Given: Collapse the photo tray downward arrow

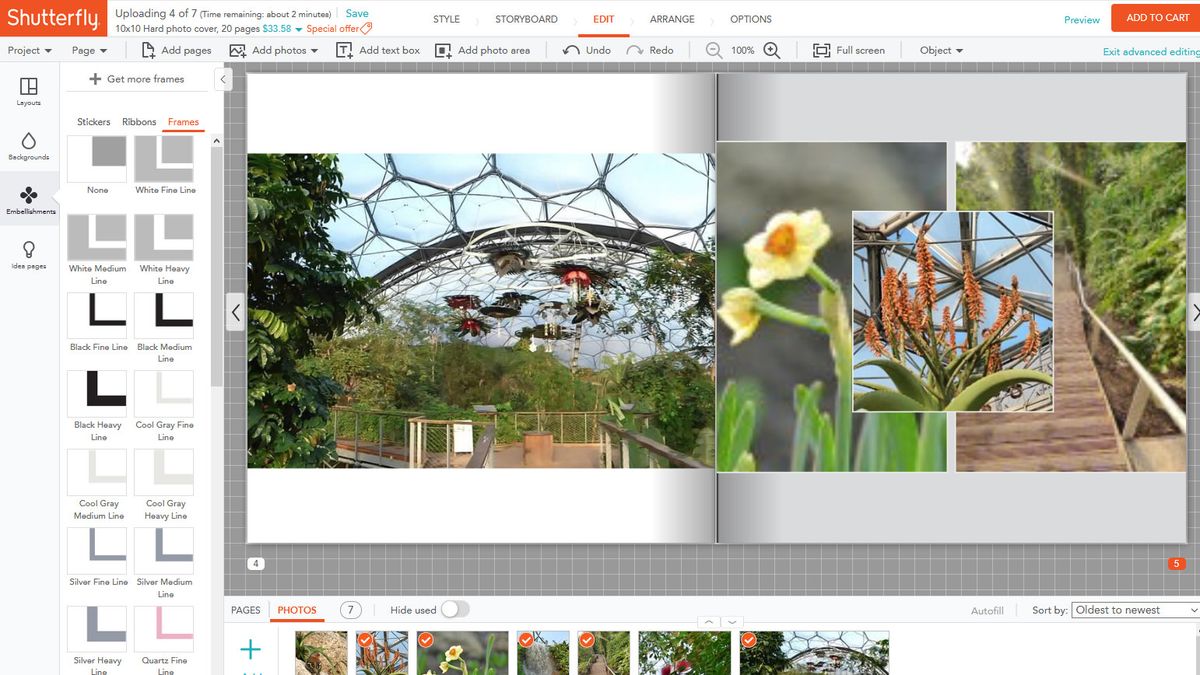Looking at the screenshot, I should (732, 622).
